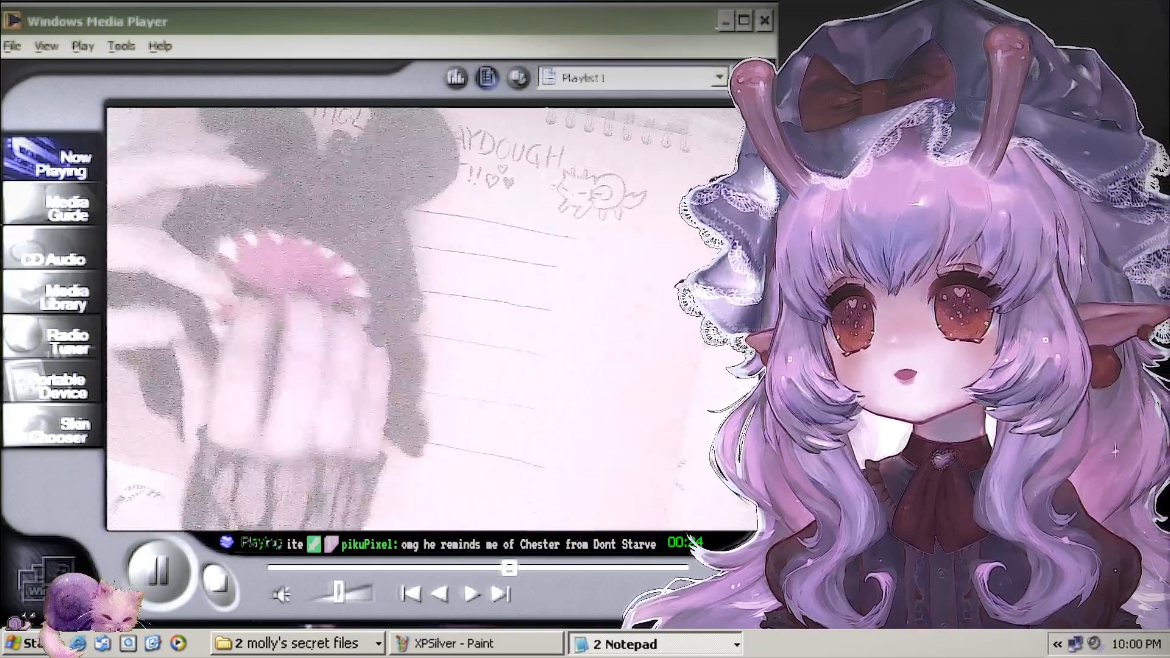The image size is (1170, 658).
Task: Minimize the Windows Media Player window
Action: point(725,21)
